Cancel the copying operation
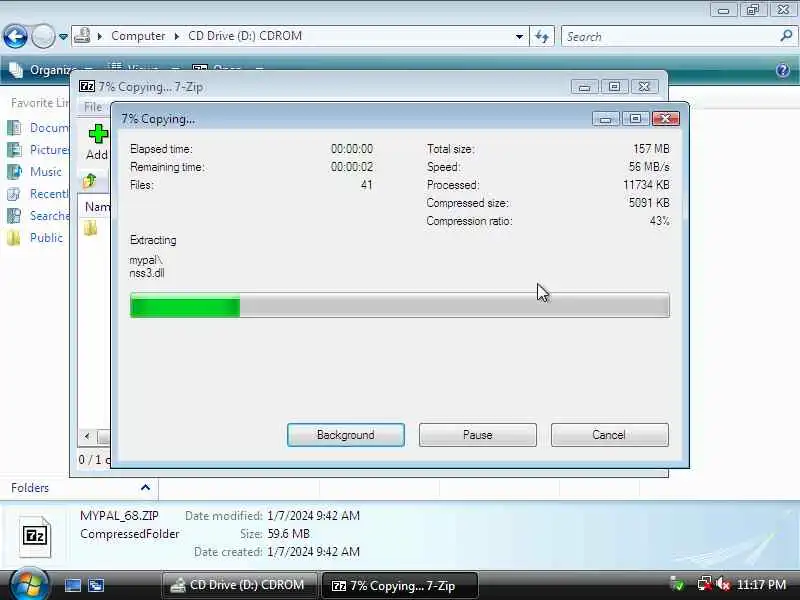Screen dimensions: 800x600 point(609,435)
